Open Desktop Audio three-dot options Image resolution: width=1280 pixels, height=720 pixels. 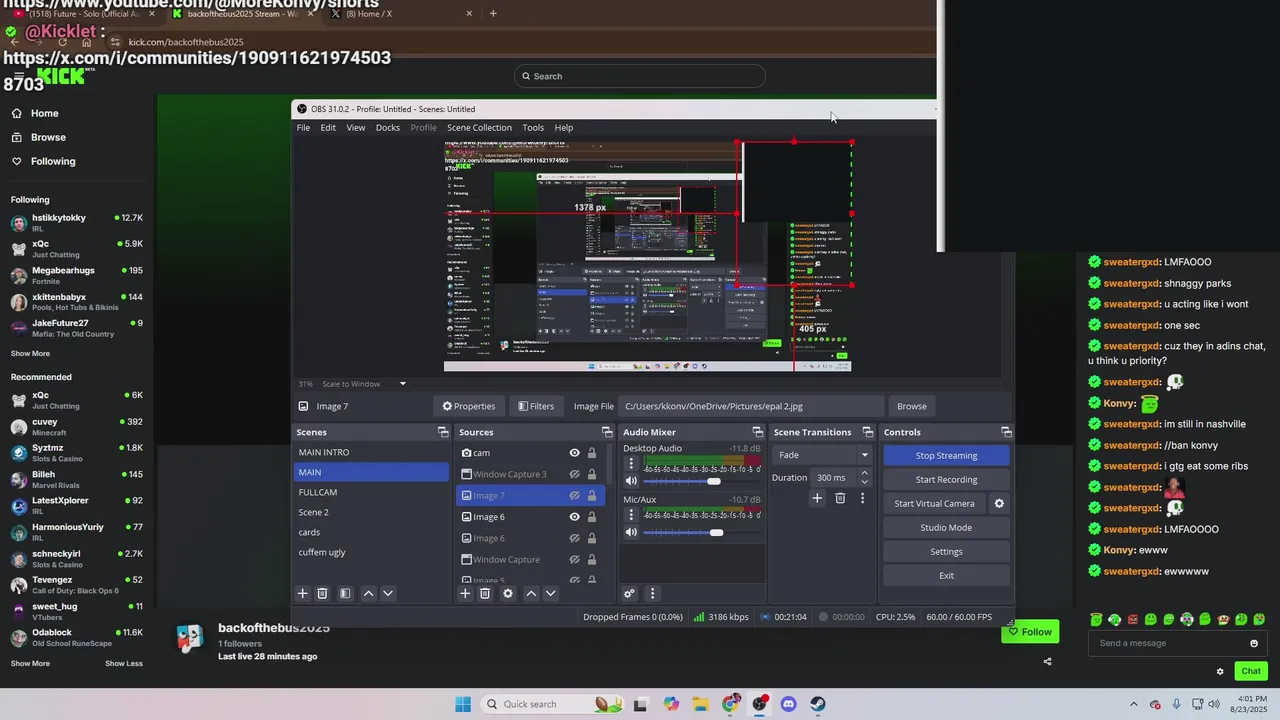(x=631, y=465)
